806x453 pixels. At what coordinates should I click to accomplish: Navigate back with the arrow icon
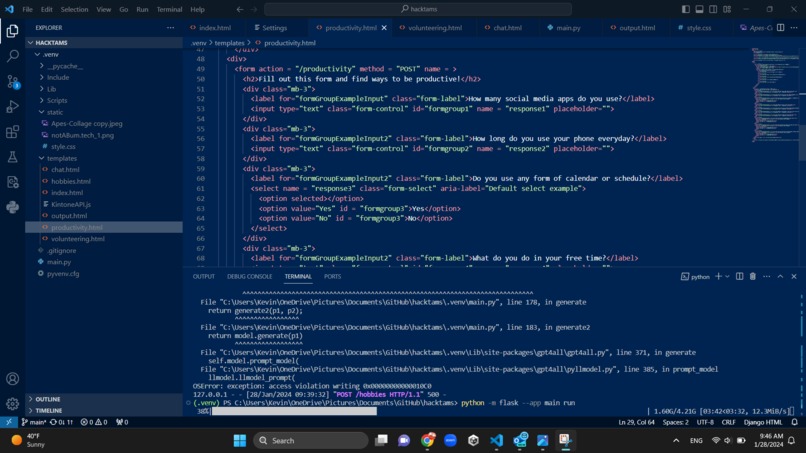pos(240,9)
